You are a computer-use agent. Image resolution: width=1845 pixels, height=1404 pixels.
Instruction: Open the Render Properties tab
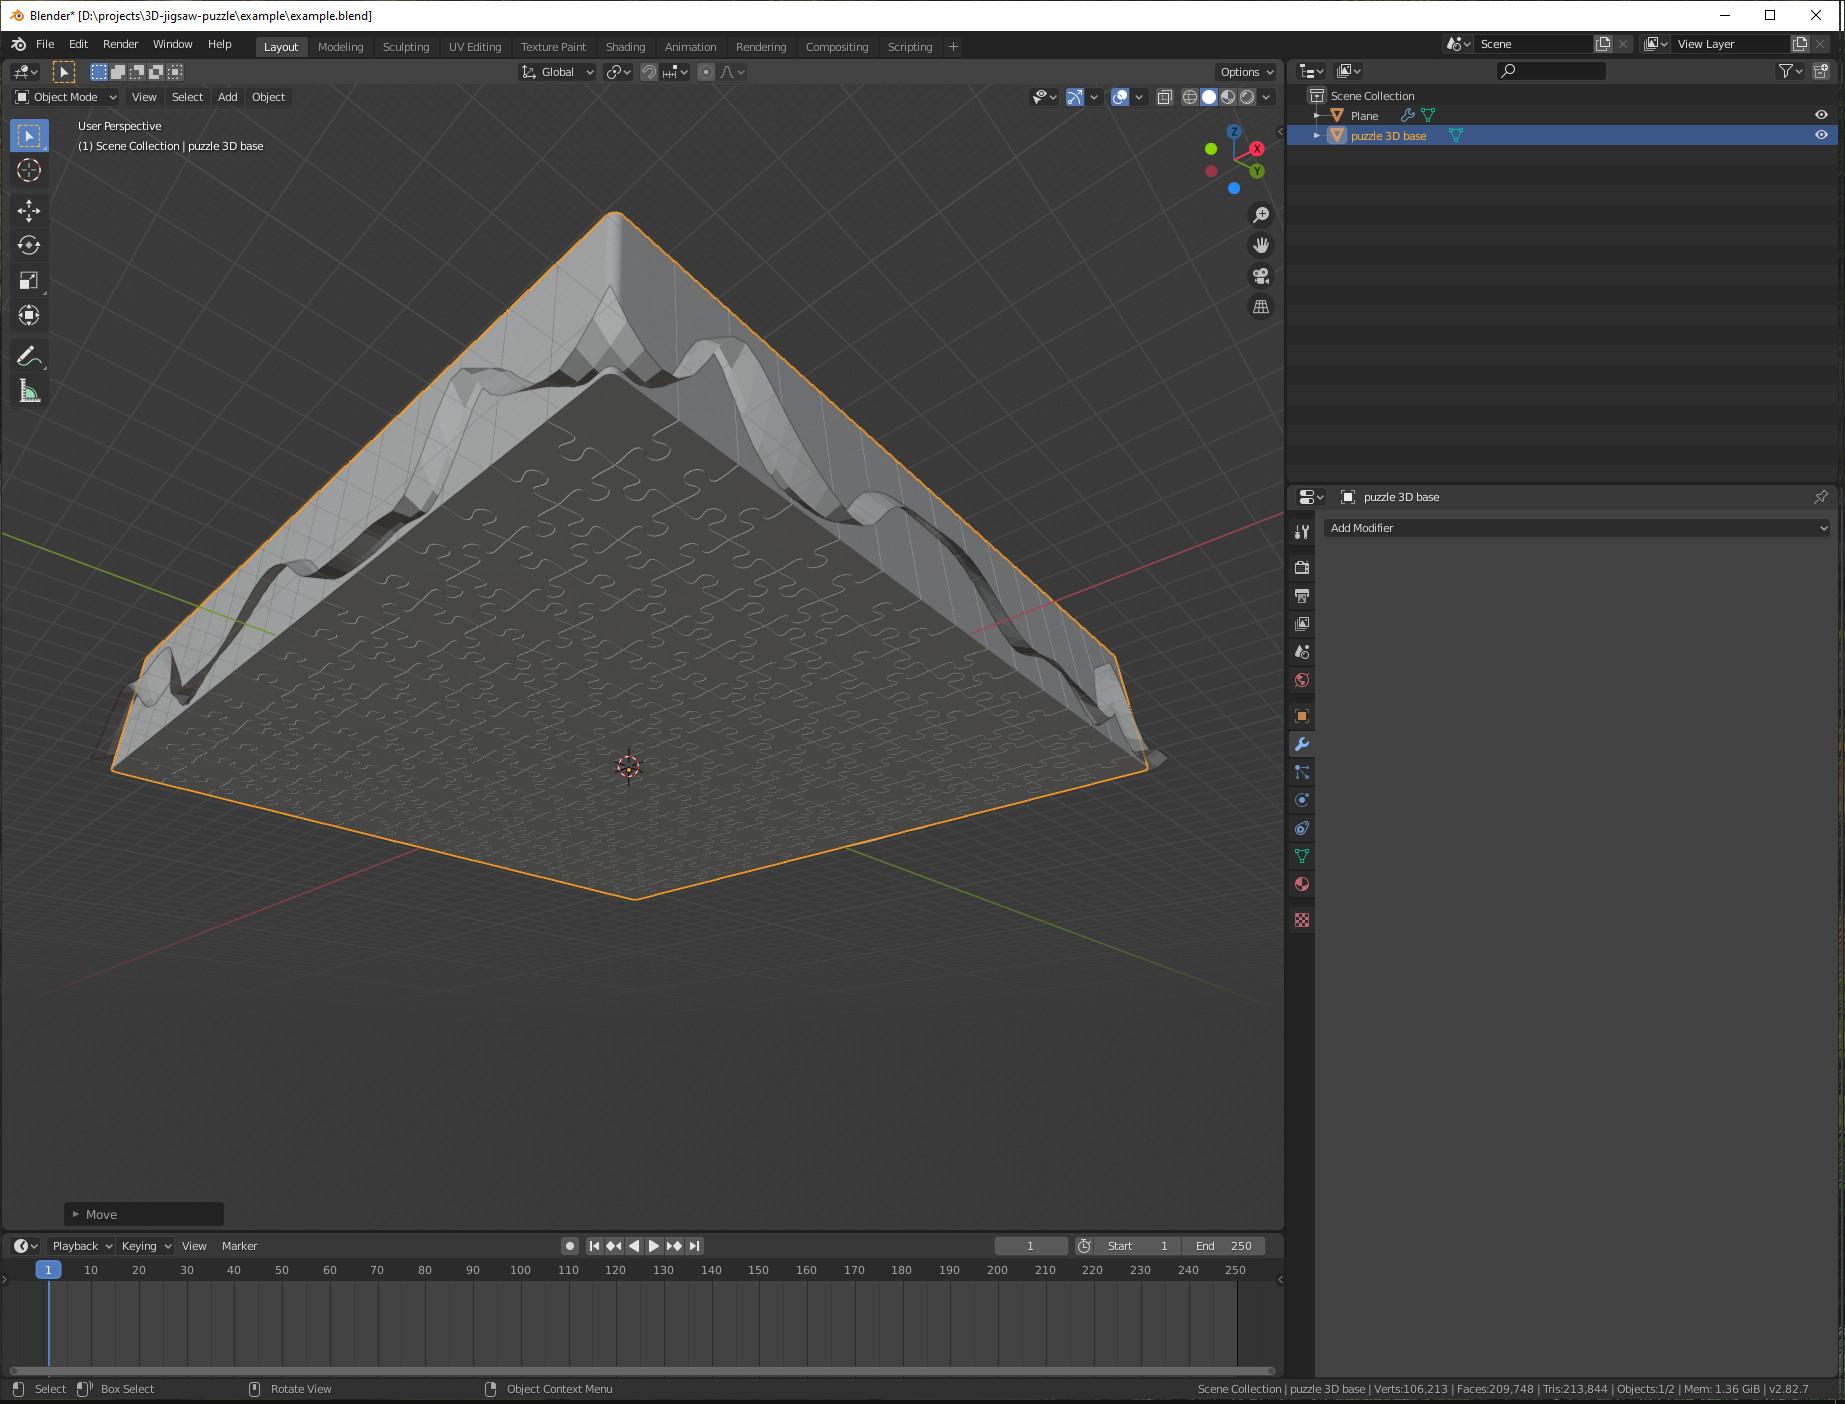1301,567
